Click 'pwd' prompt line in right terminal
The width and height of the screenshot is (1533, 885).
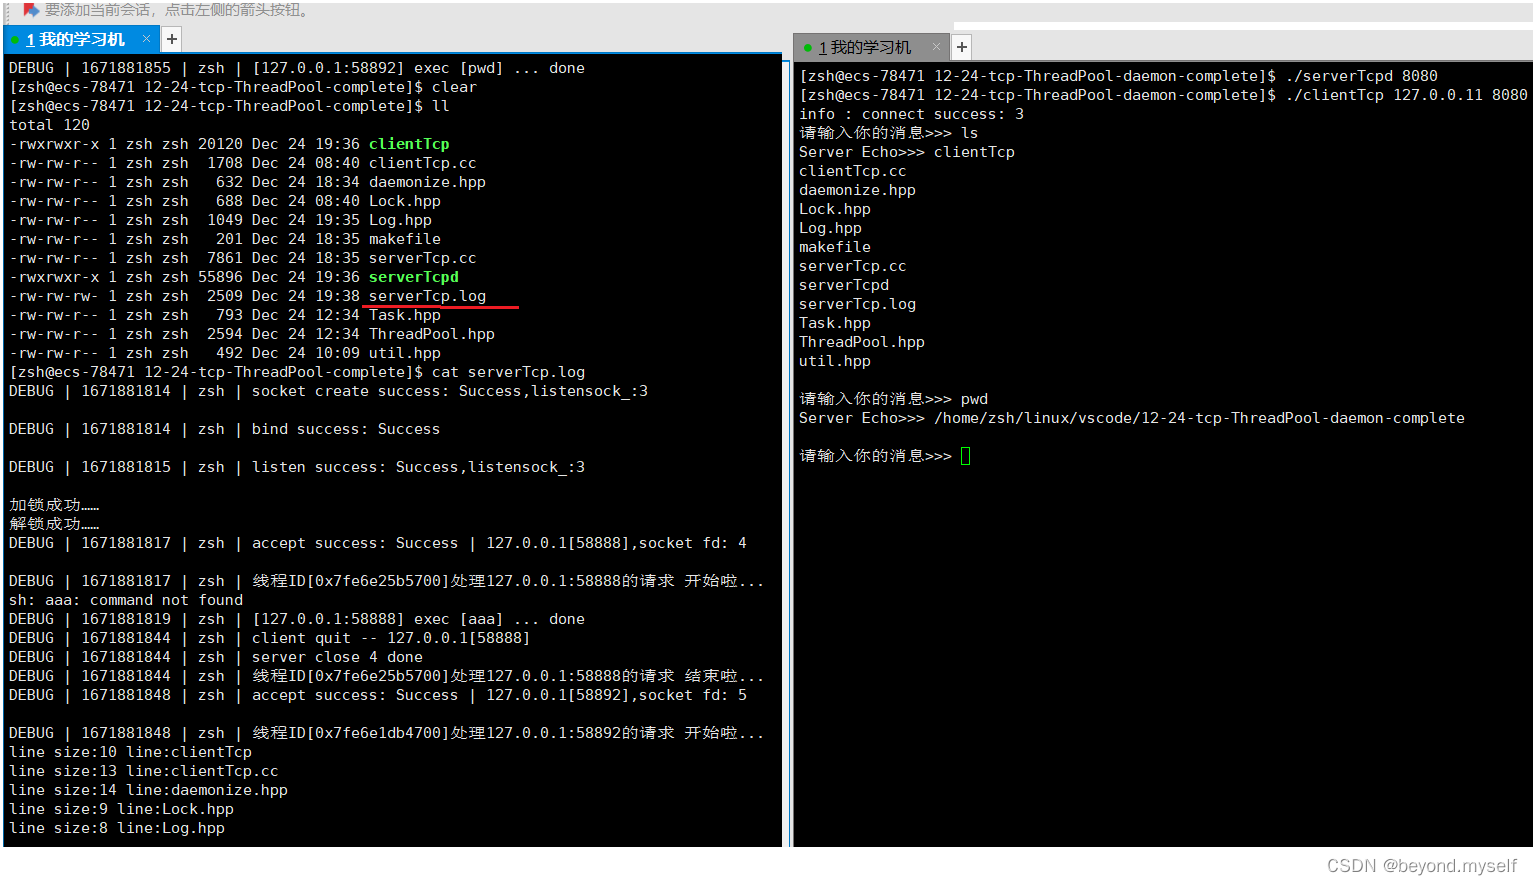click(x=893, y=399)
